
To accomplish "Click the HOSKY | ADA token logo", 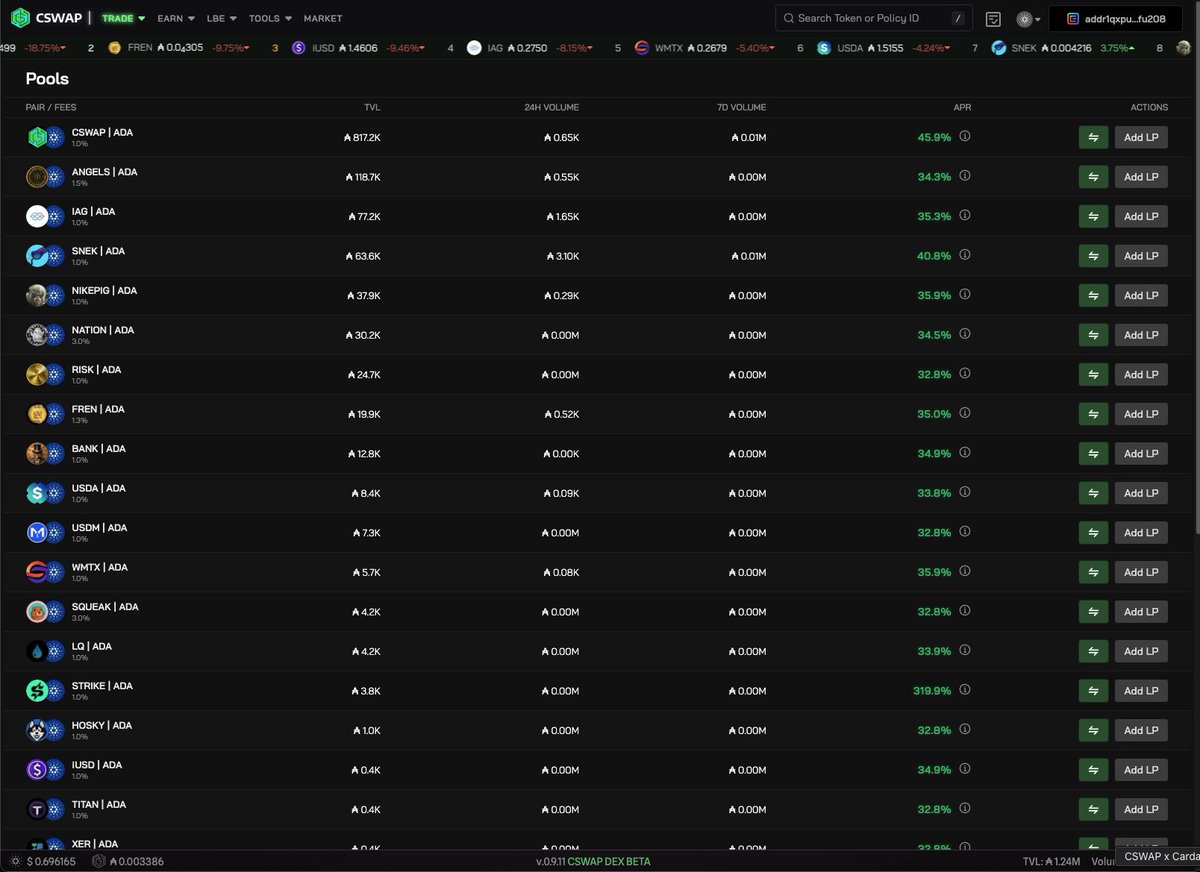I will (x=45, y=731).
